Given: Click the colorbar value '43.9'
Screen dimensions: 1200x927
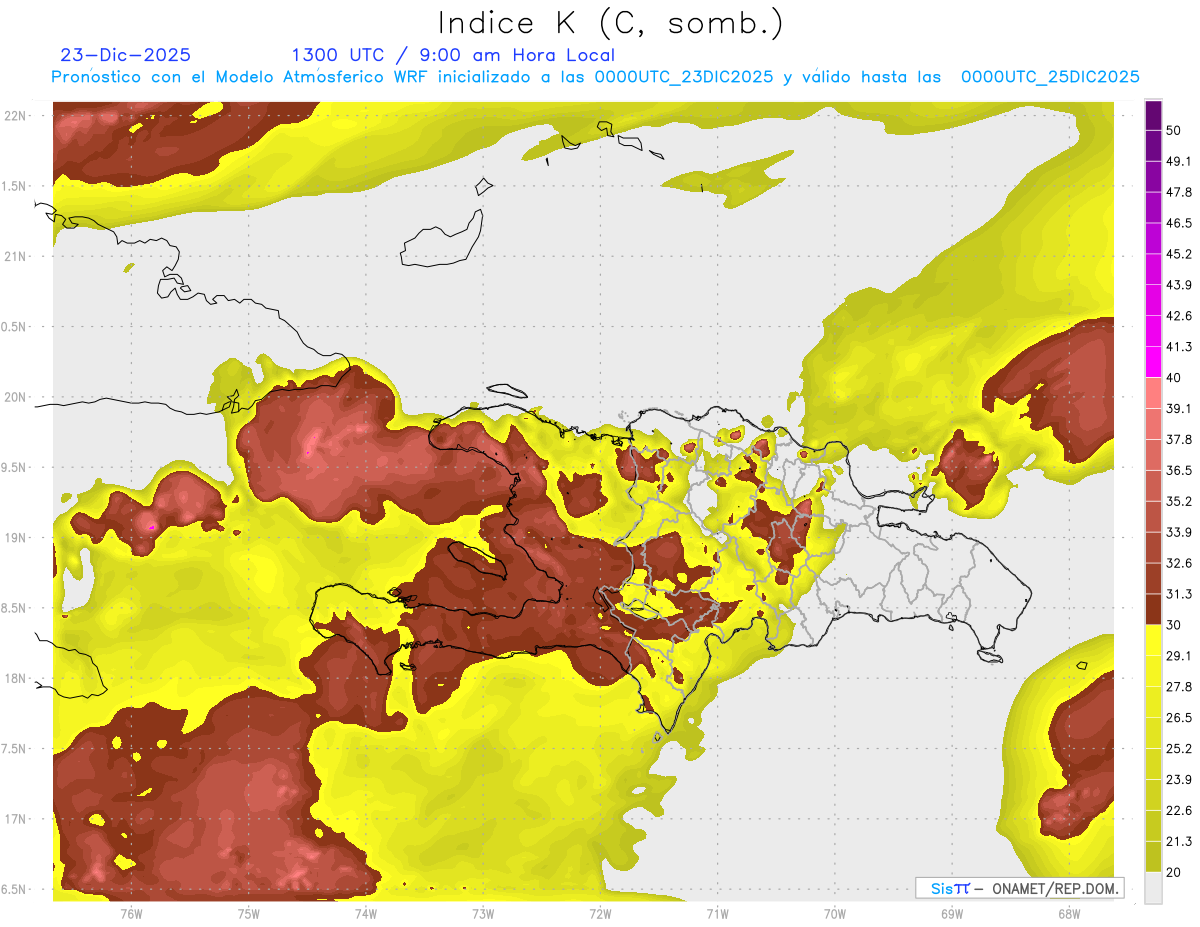Looking at the screenshot, I should pos(1179,285).
